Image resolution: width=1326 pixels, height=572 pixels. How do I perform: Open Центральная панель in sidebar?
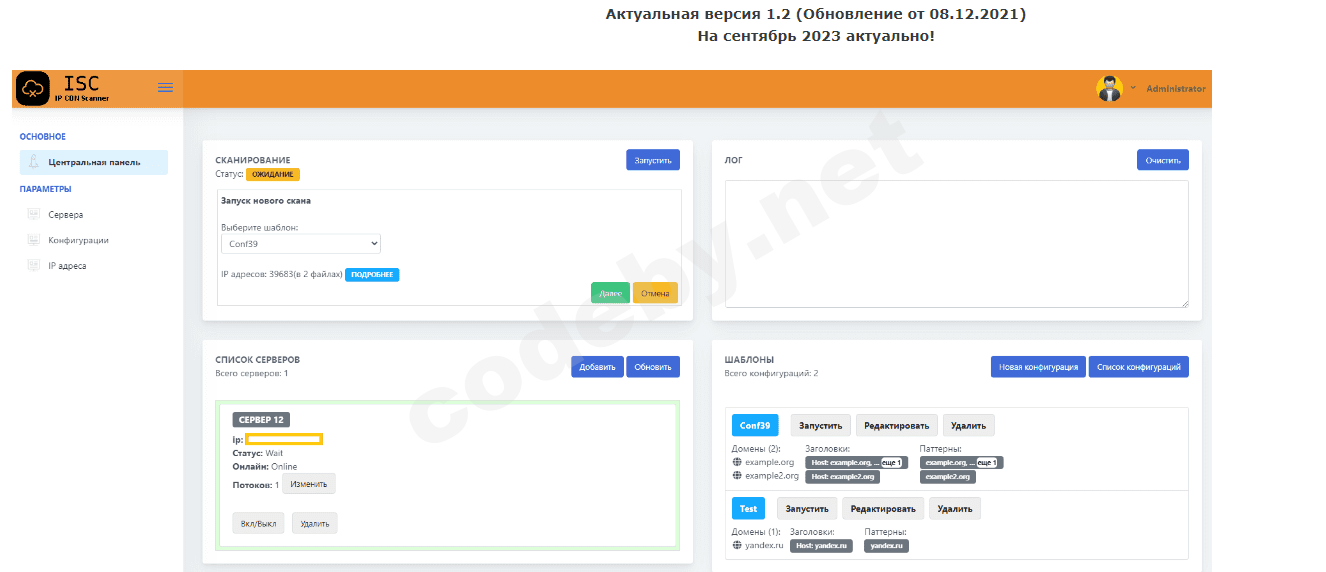pos(94,162)
